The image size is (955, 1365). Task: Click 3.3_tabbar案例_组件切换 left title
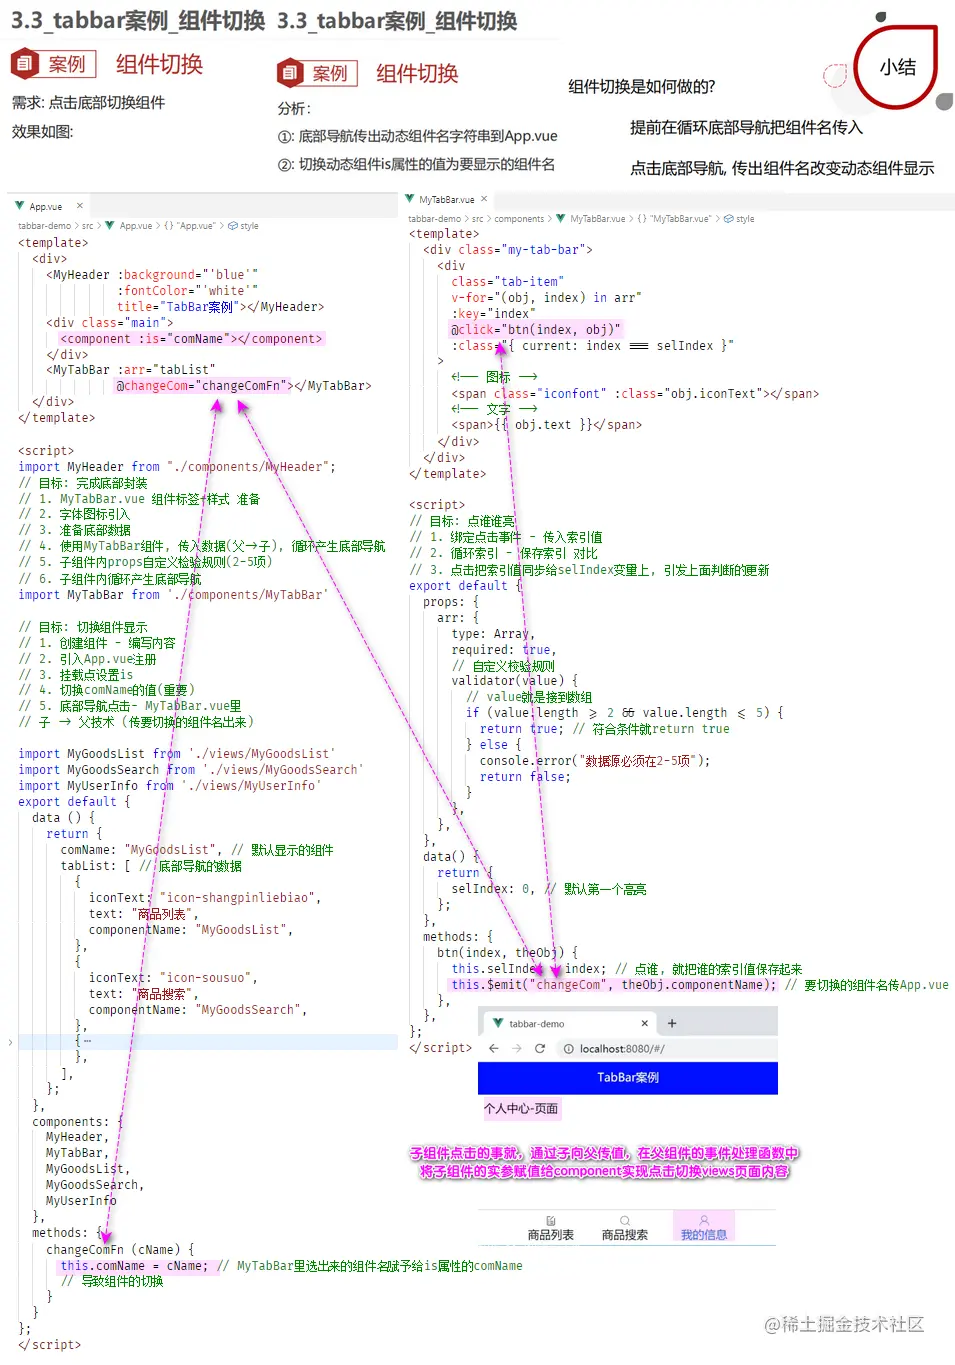pyautogui.click(x=138, y=20)
